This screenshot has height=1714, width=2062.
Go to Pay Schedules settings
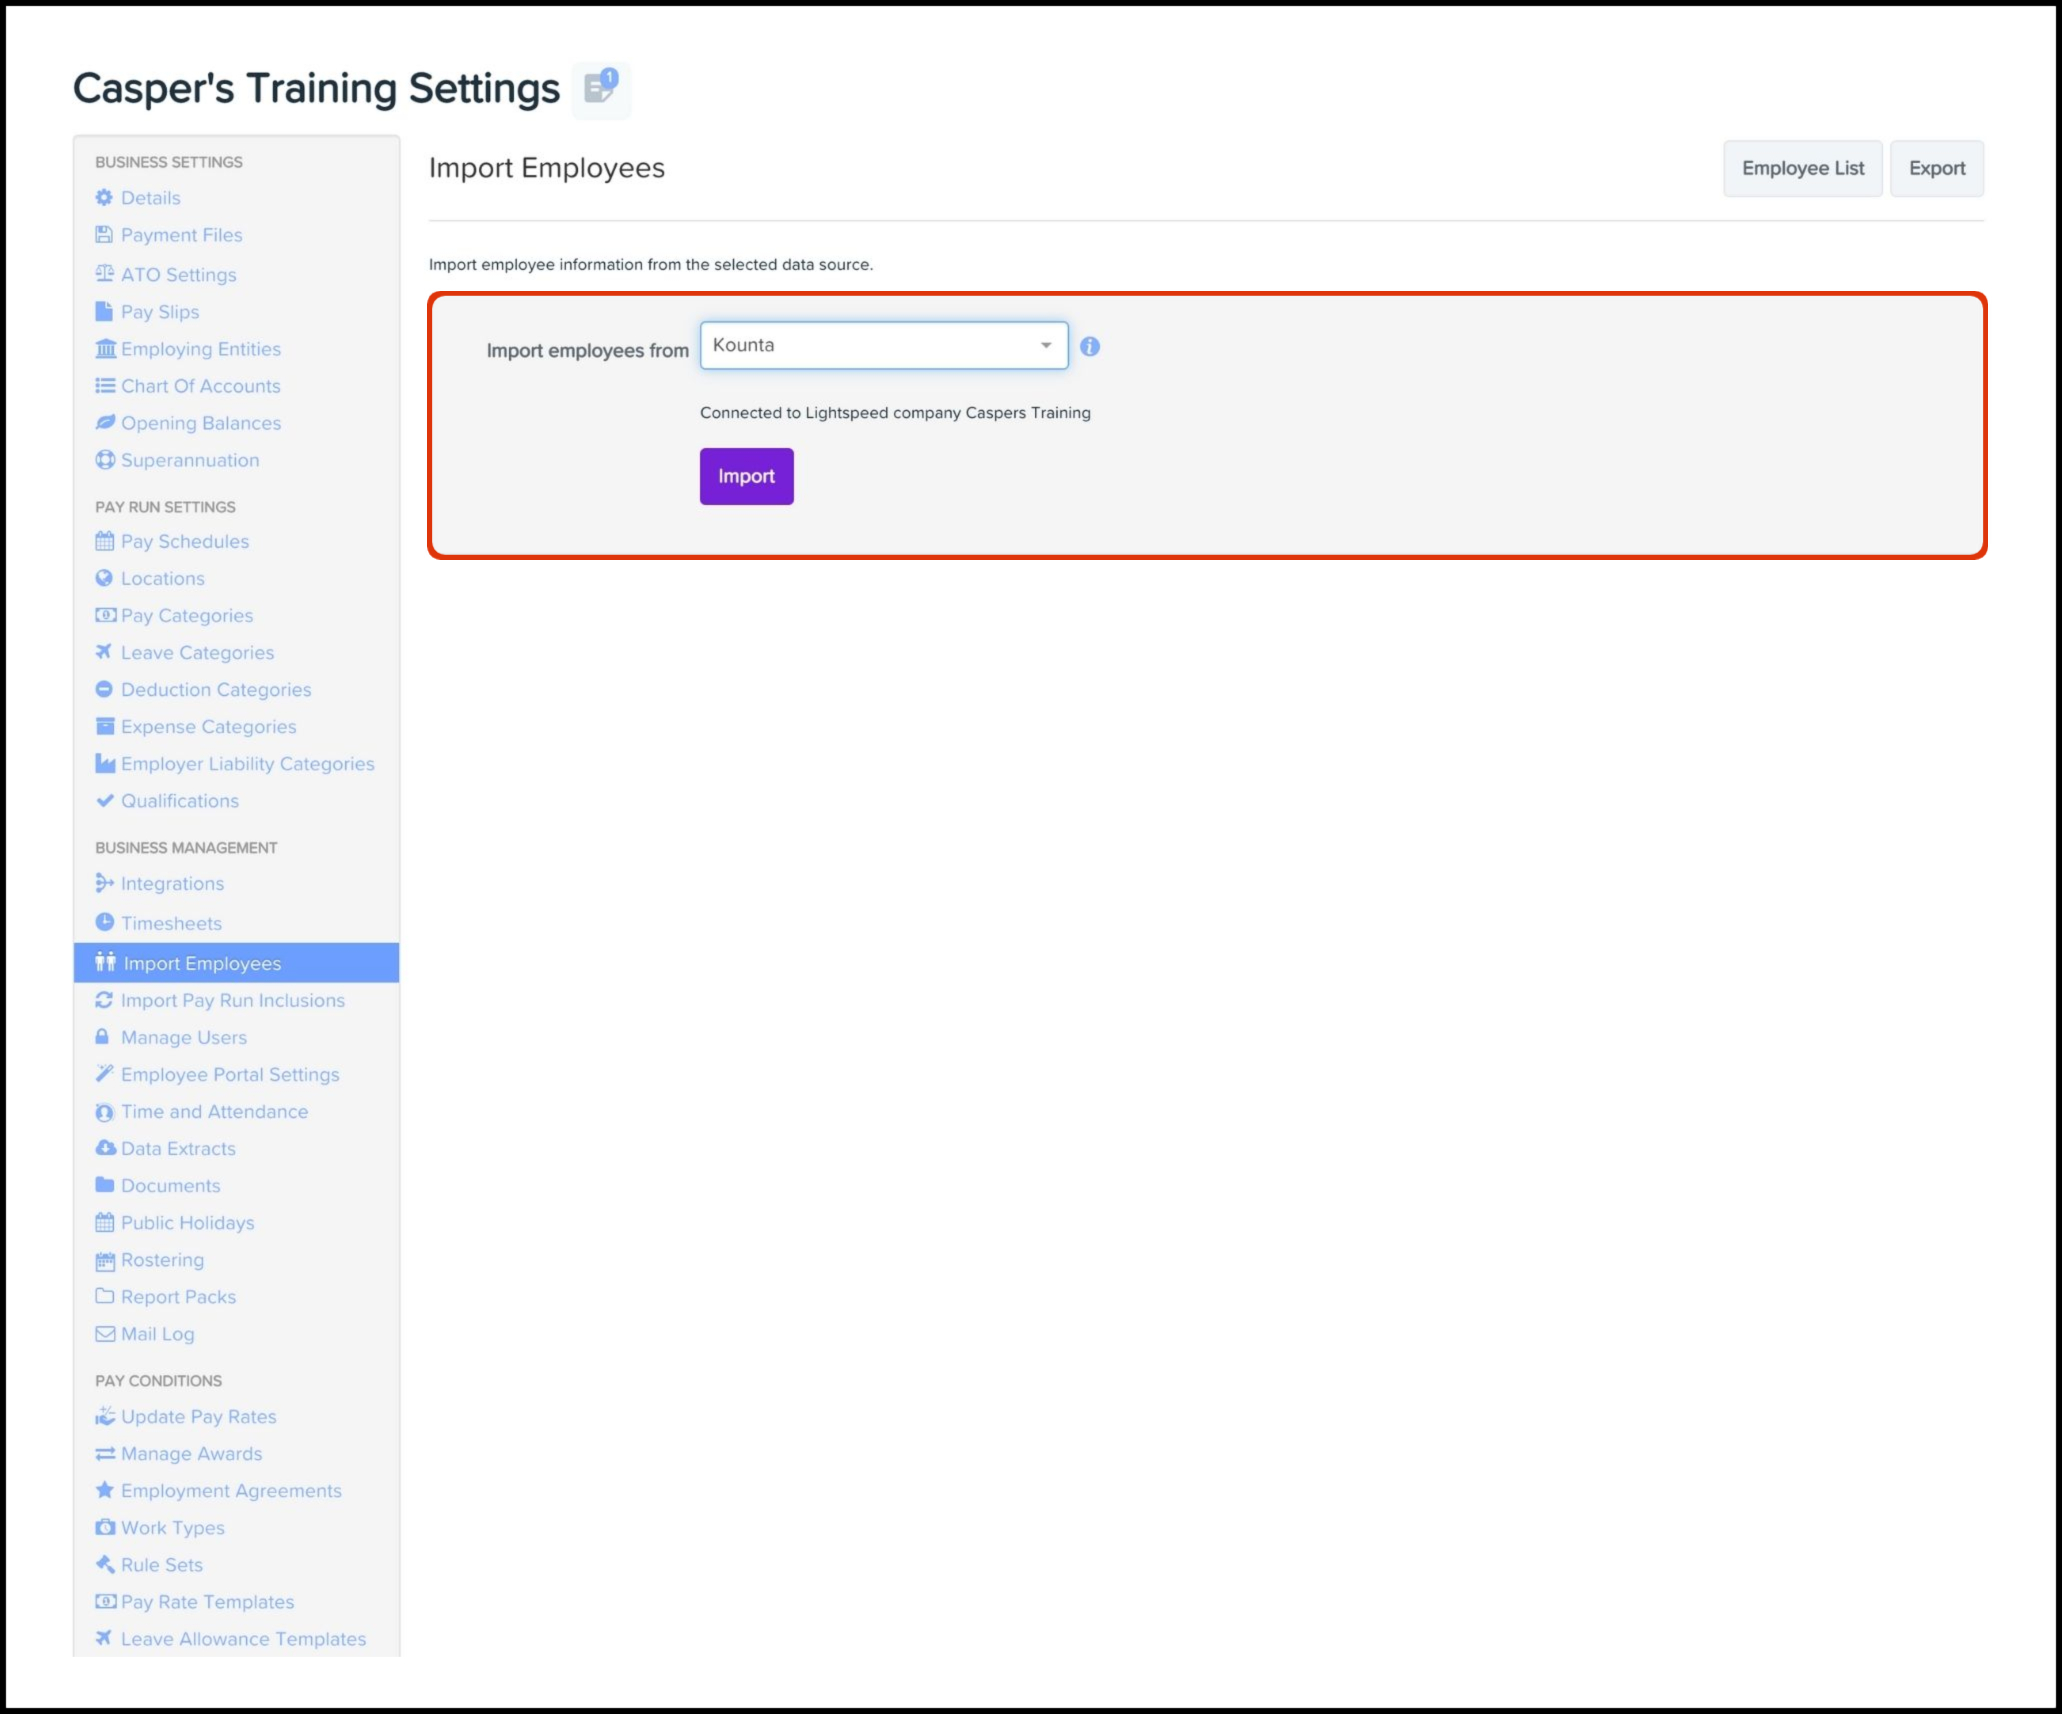coord(185,541)
